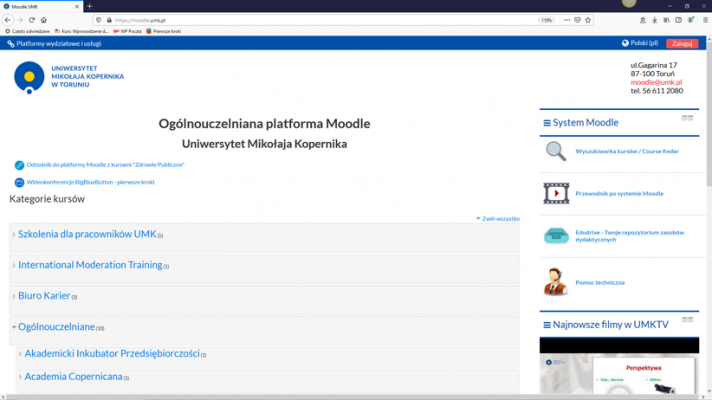Viewport: 712px width, 400px height.
Task: Open the UMKTV video thumbnail
Action: click(x=619, y=366)
